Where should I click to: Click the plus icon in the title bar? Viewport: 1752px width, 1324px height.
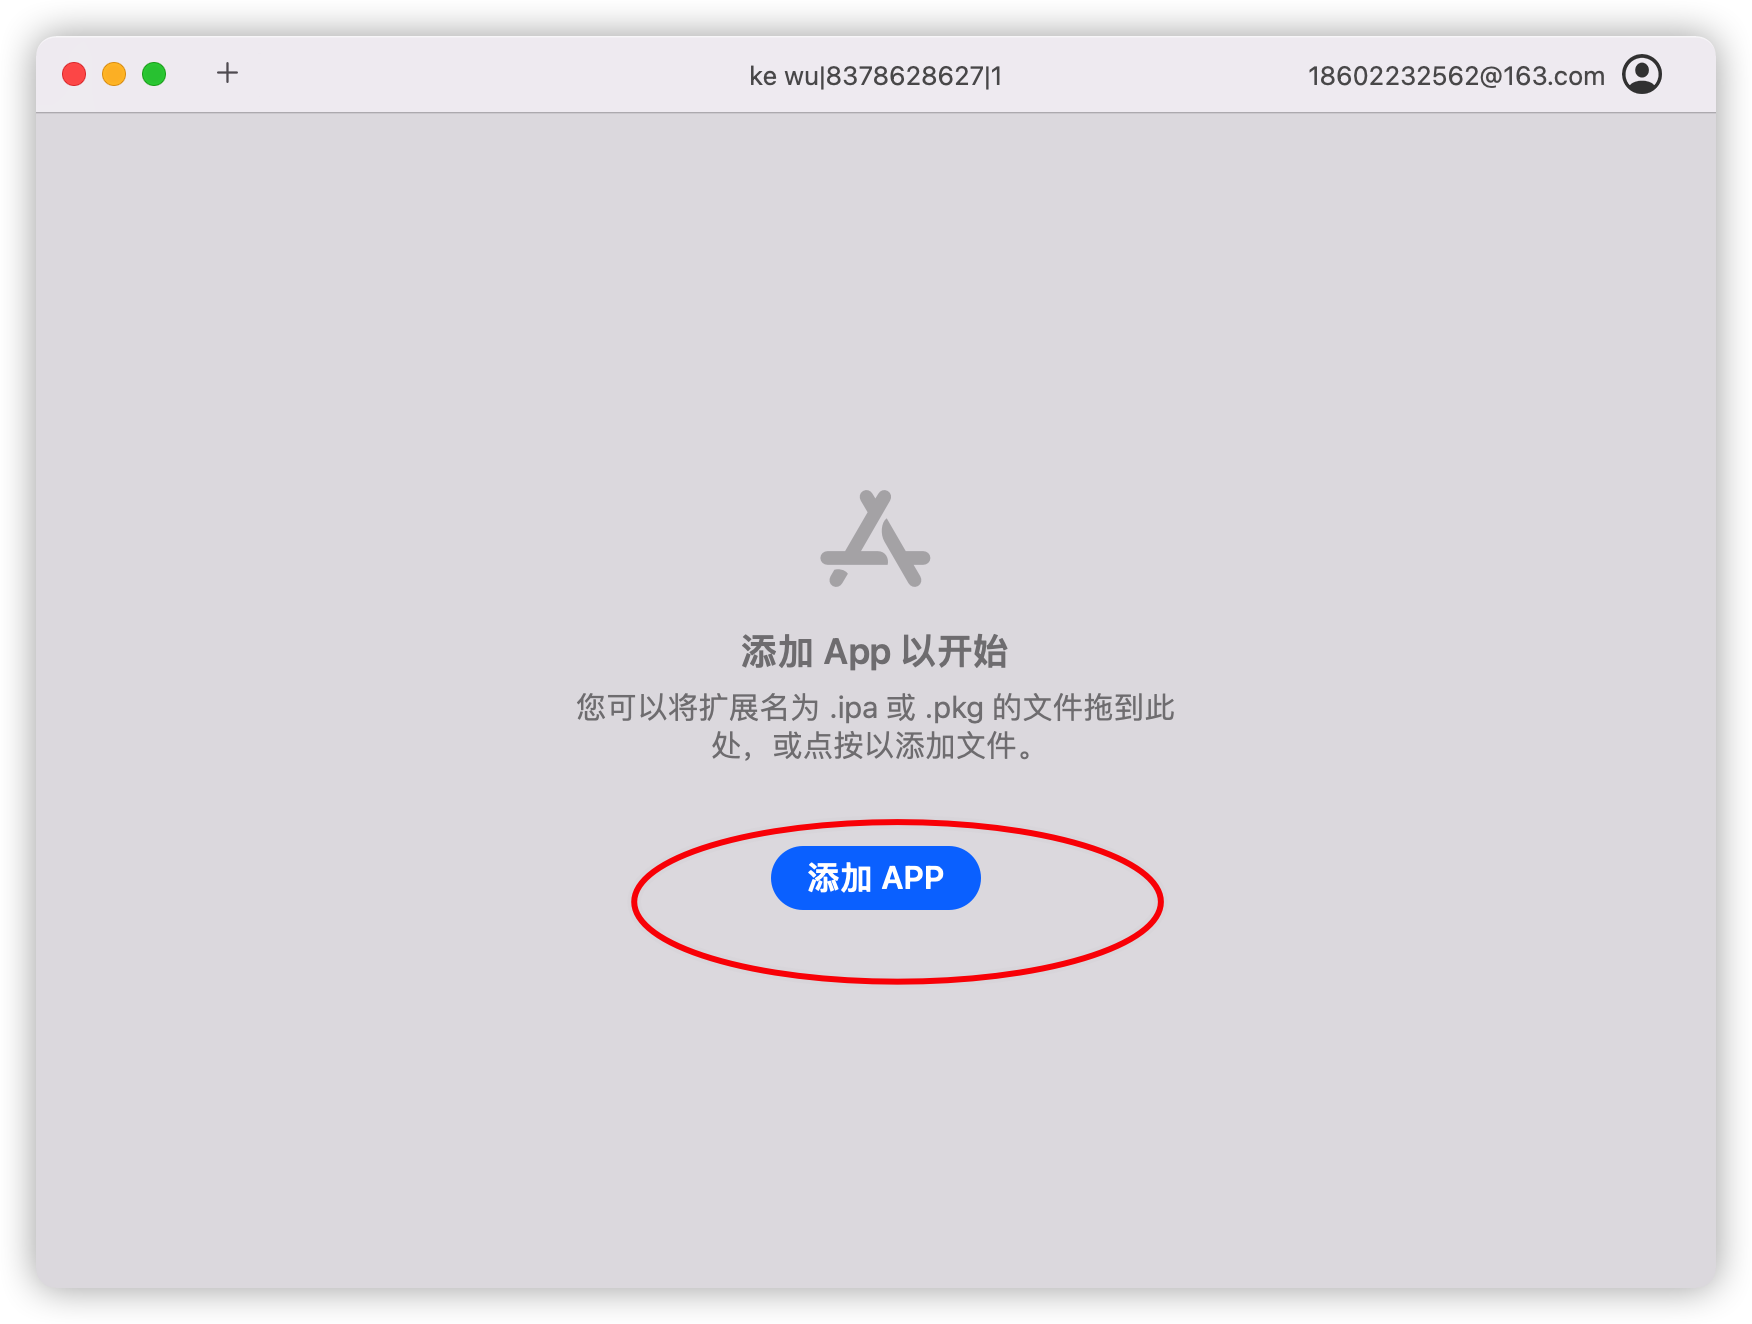coord(227,73)
